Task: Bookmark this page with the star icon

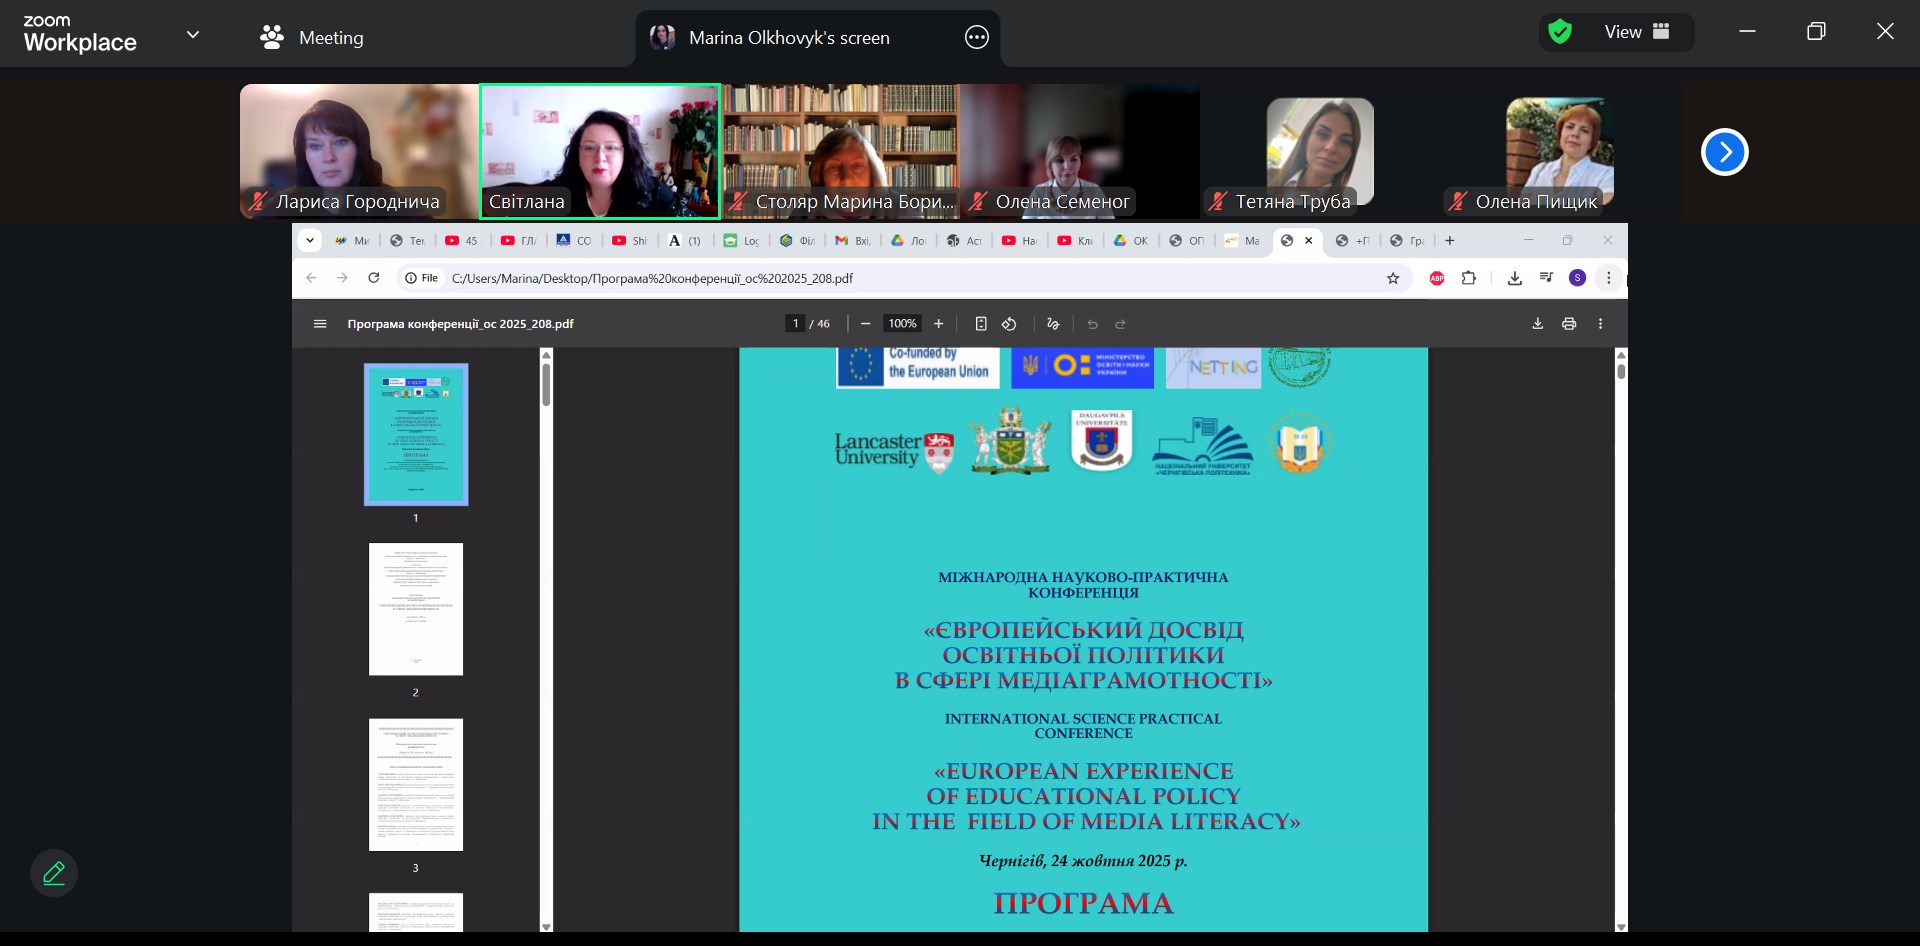Action: click(1393, 278)
